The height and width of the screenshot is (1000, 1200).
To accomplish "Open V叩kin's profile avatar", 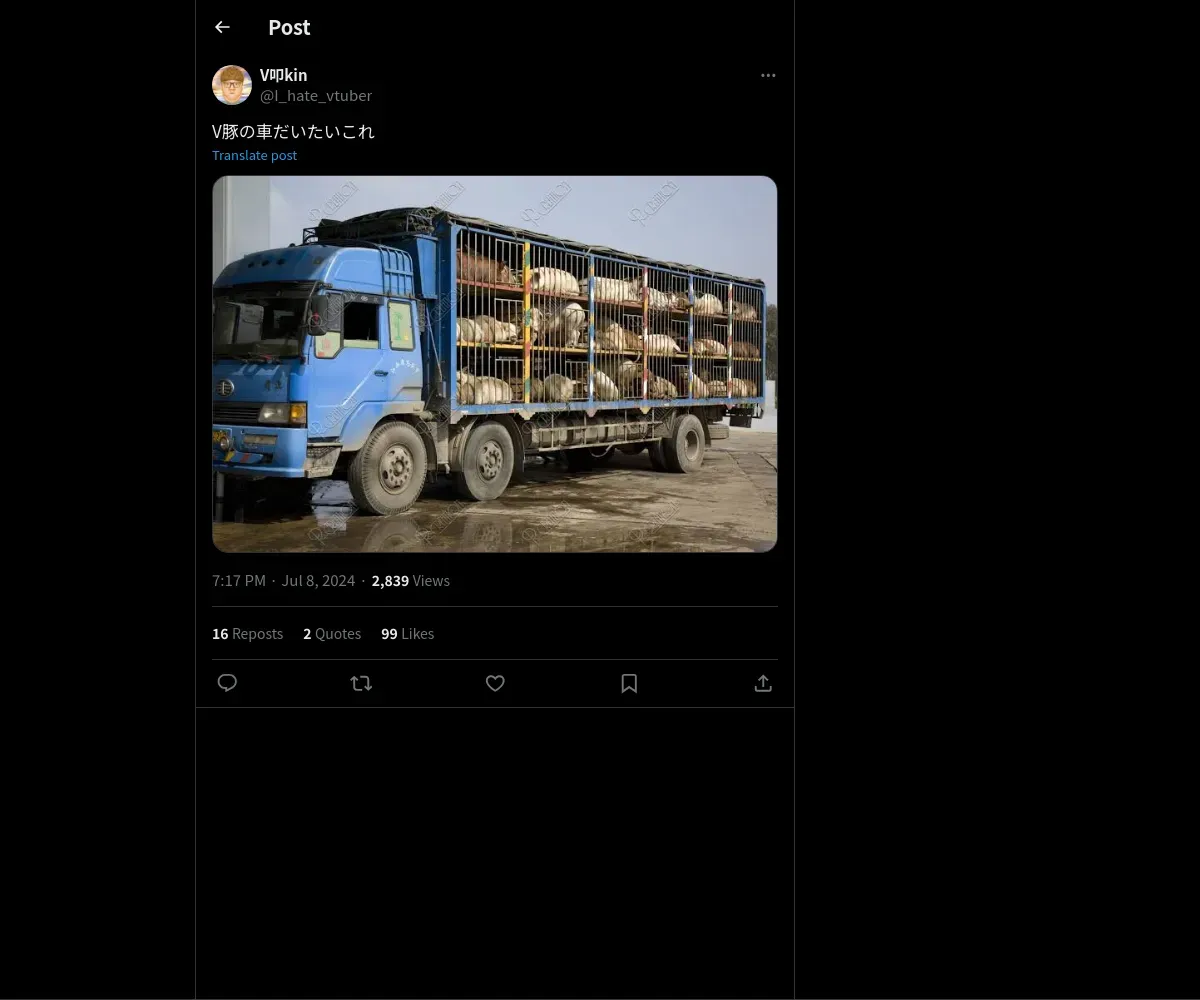I will [232, 85].
